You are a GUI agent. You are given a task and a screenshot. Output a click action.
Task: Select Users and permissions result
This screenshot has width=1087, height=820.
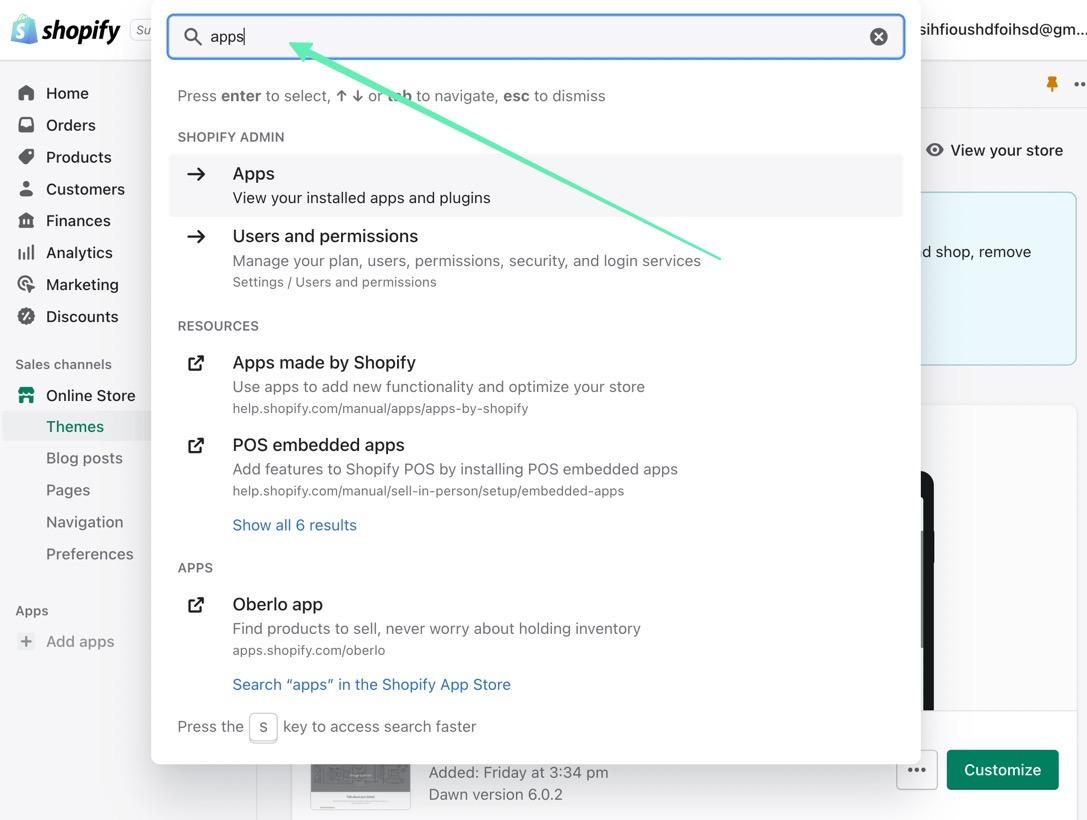tap(535, 258)
